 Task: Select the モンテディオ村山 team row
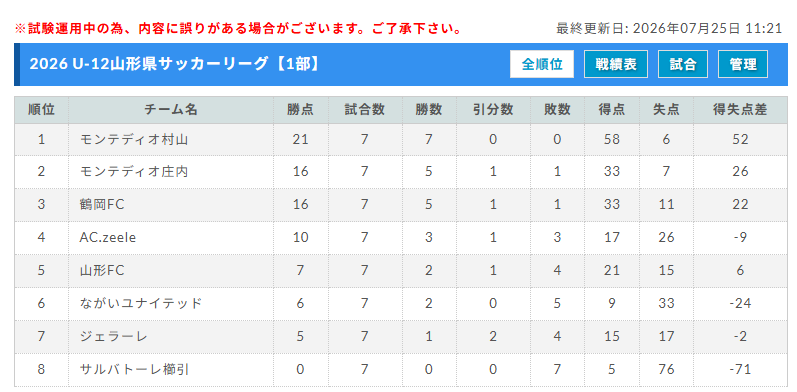click(401, 140)
